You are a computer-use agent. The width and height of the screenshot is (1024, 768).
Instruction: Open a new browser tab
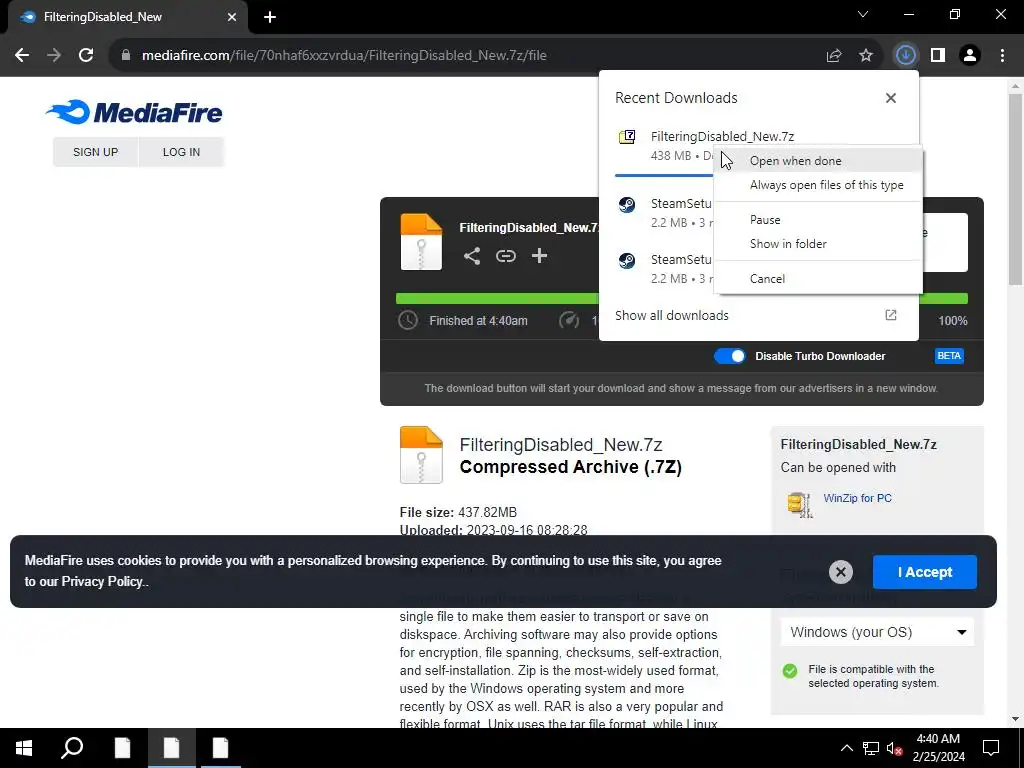[x=270, y=17]
